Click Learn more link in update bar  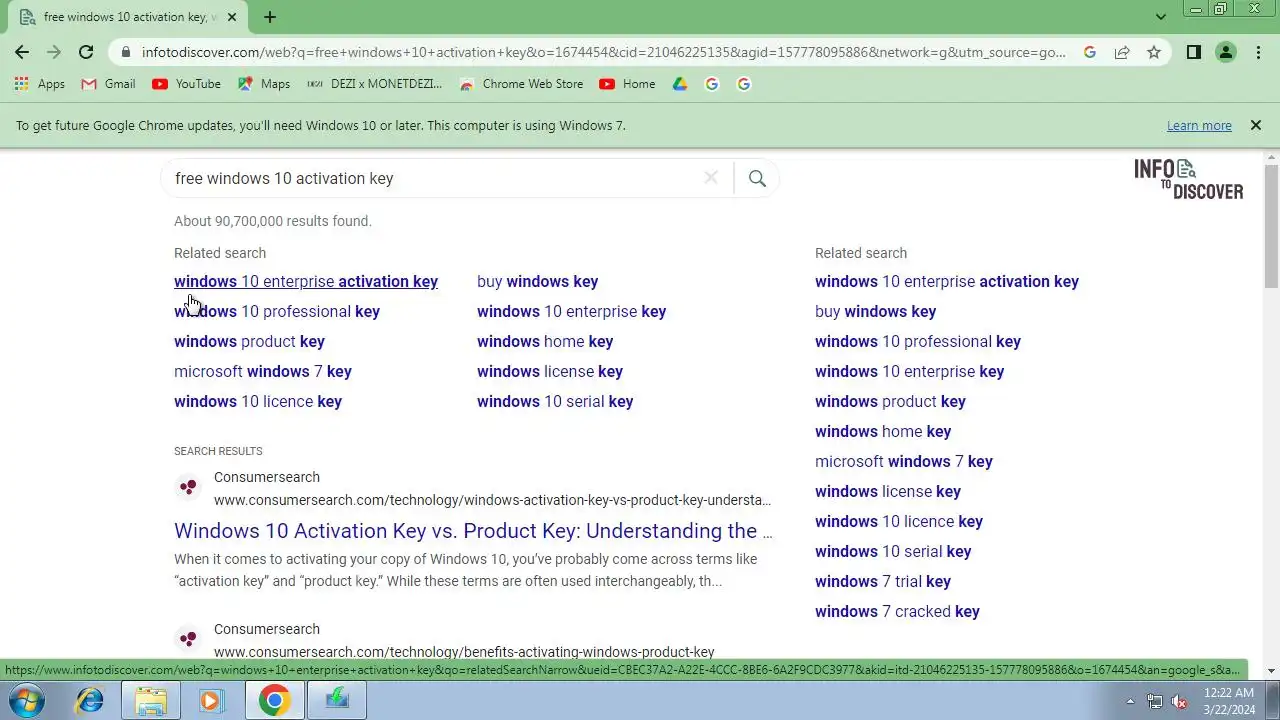coord(1199,126)
